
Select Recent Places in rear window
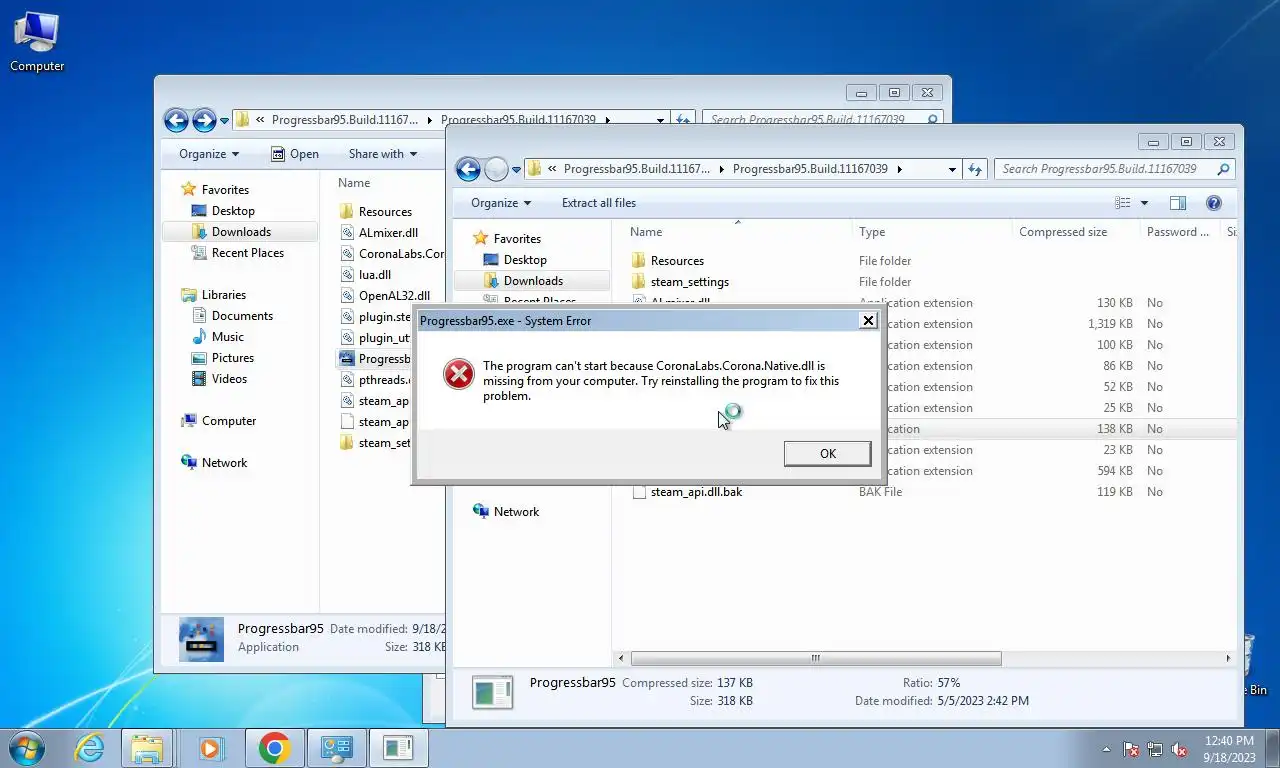pos(247,253)
